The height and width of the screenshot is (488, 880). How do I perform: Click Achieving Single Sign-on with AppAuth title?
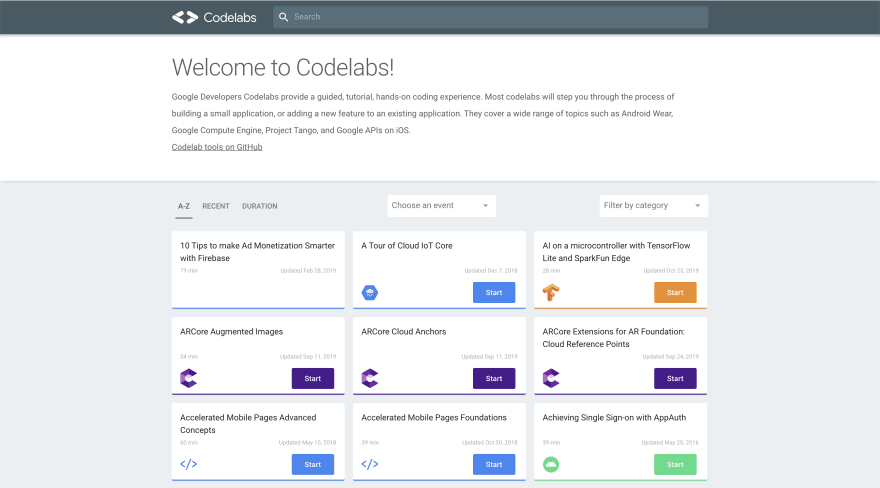tap(614, 417)
